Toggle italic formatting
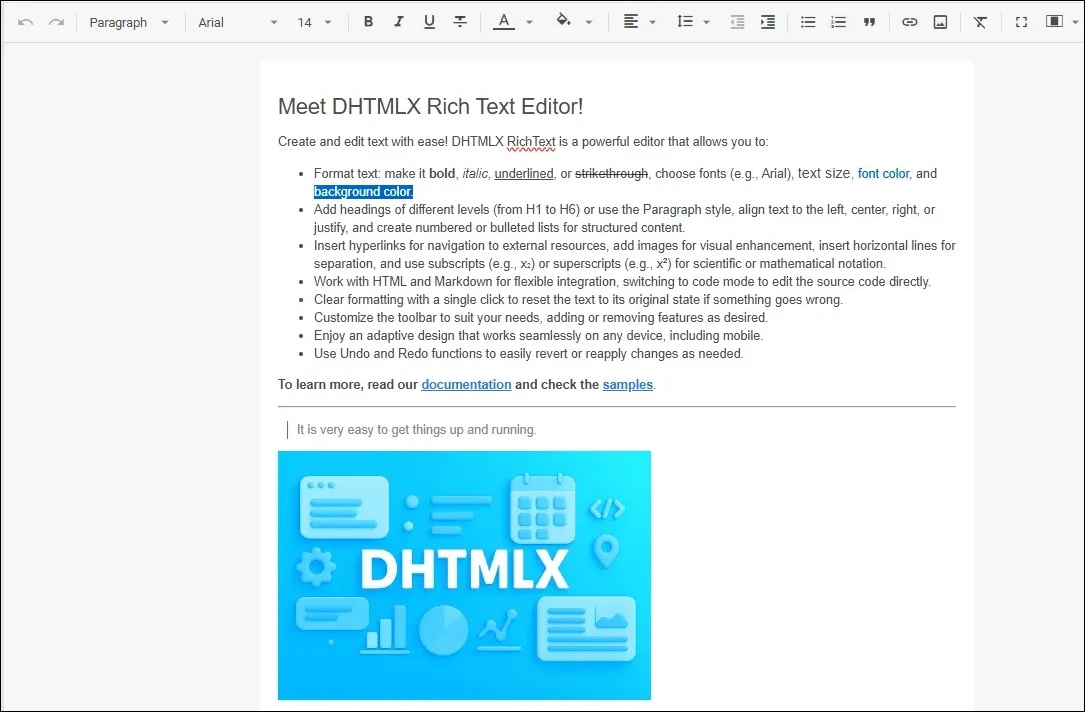Screen dimensions: 1085x712 click(399, 22)
